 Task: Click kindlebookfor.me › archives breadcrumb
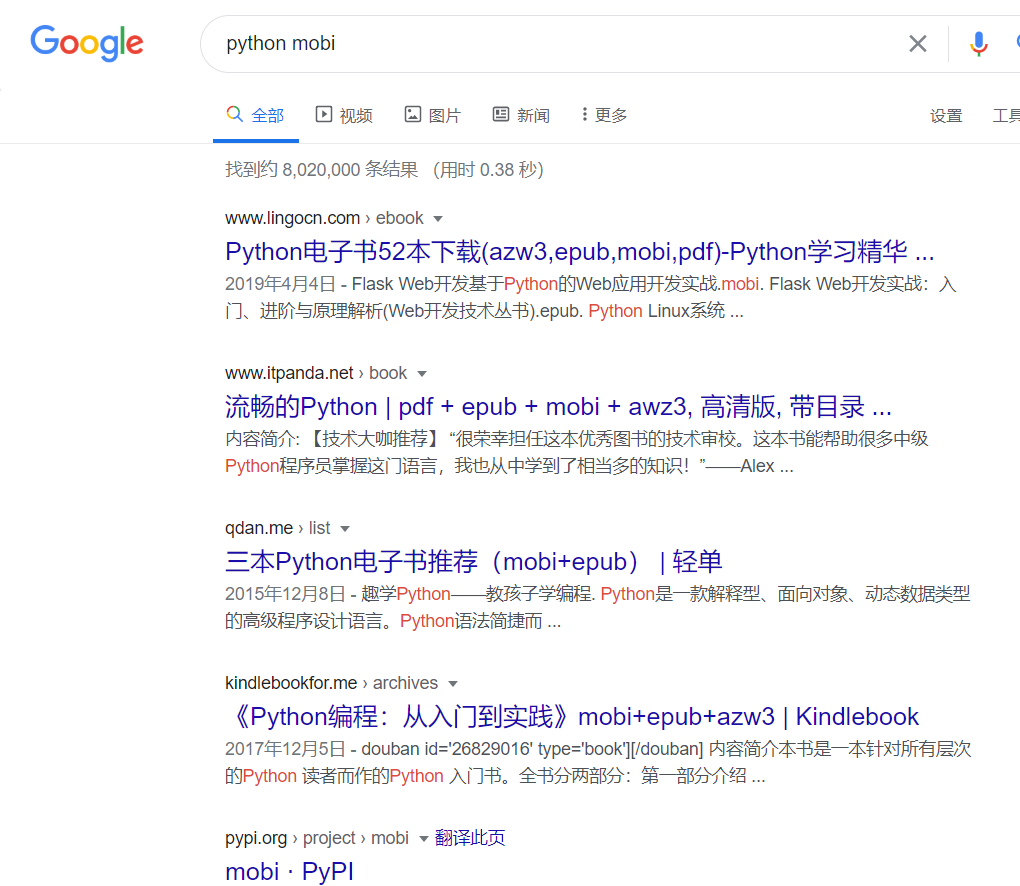332,683
